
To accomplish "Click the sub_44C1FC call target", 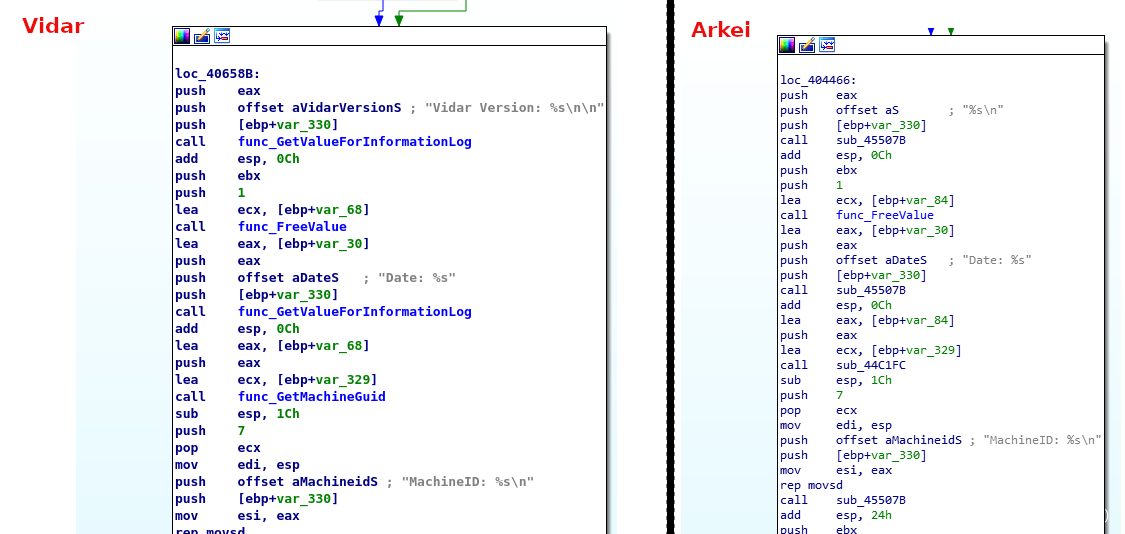I will [x=871, y=365].
